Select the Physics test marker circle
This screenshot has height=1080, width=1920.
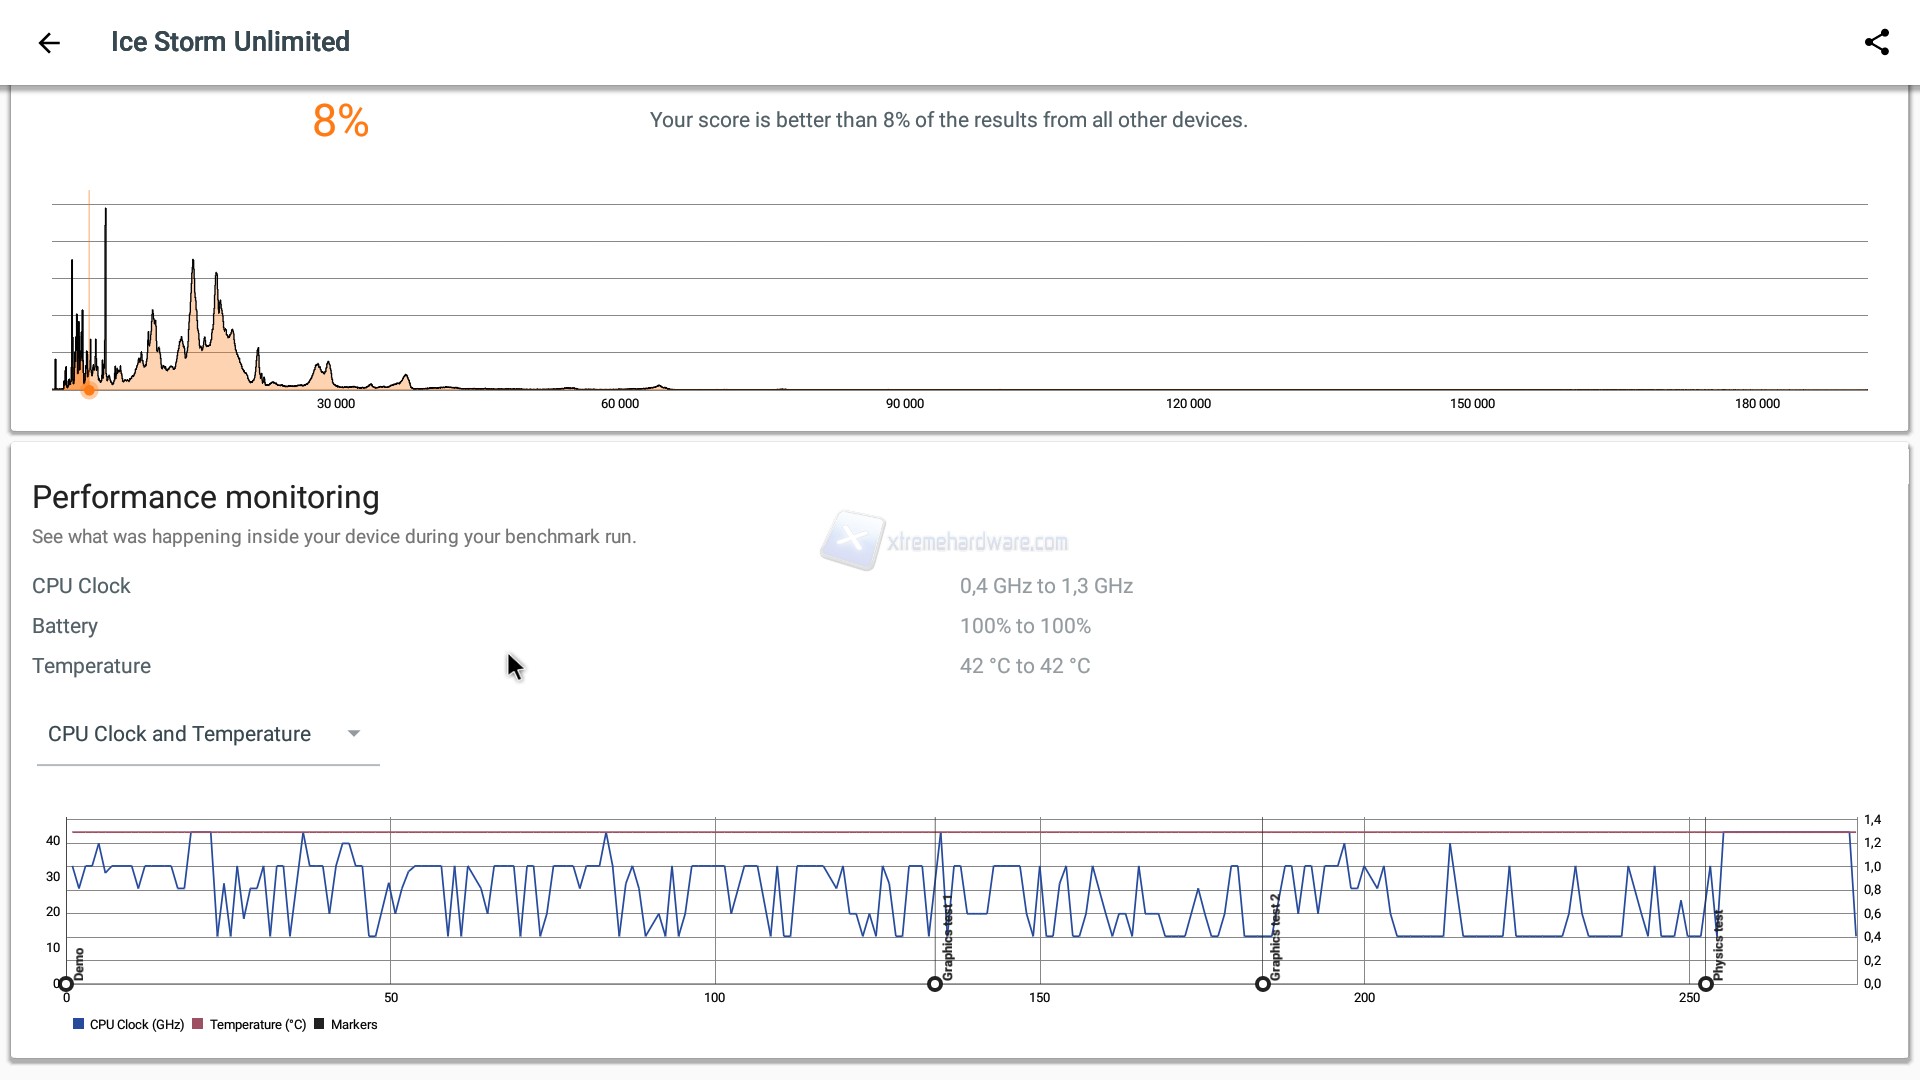[1706, 984]
